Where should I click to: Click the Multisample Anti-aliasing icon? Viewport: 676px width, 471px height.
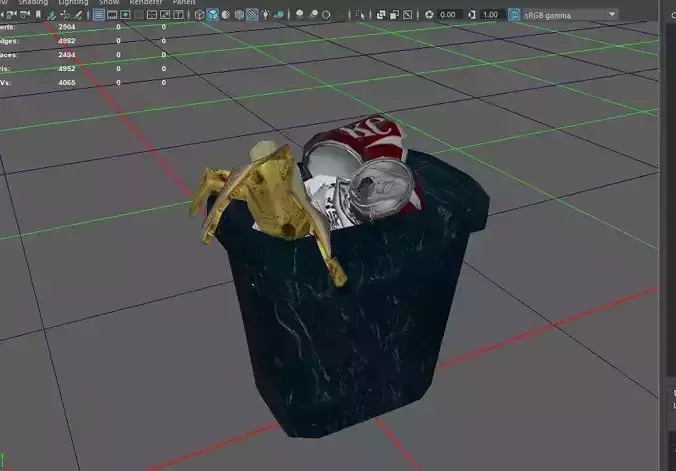tap(326, 15)
